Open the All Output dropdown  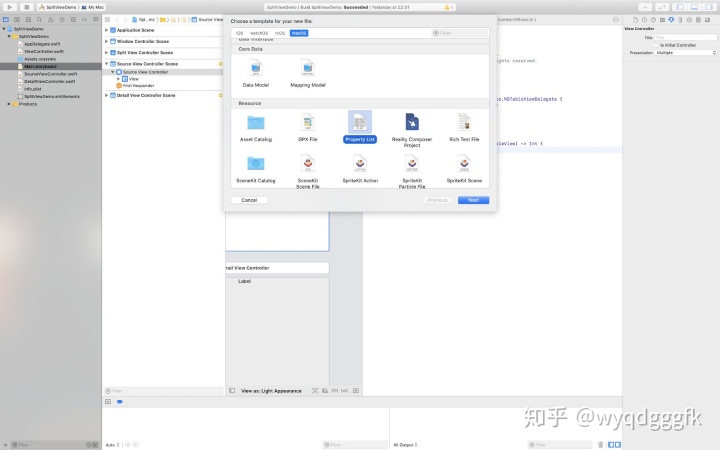[405, 444]
